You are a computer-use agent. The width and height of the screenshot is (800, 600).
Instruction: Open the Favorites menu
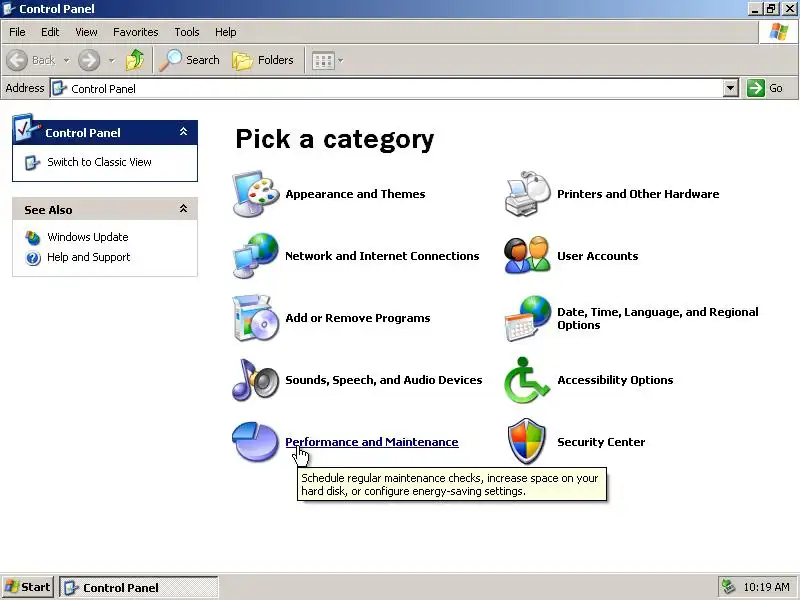point(136,32)
